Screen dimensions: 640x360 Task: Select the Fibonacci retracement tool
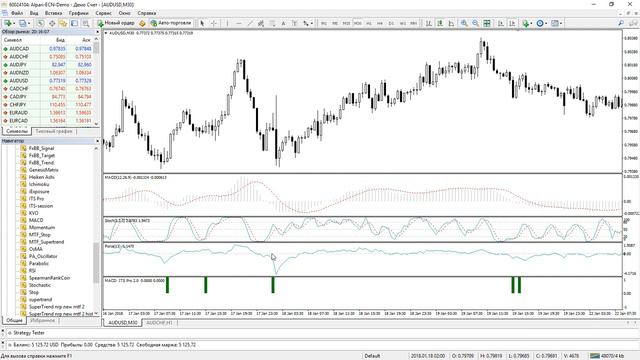(272, 23)
